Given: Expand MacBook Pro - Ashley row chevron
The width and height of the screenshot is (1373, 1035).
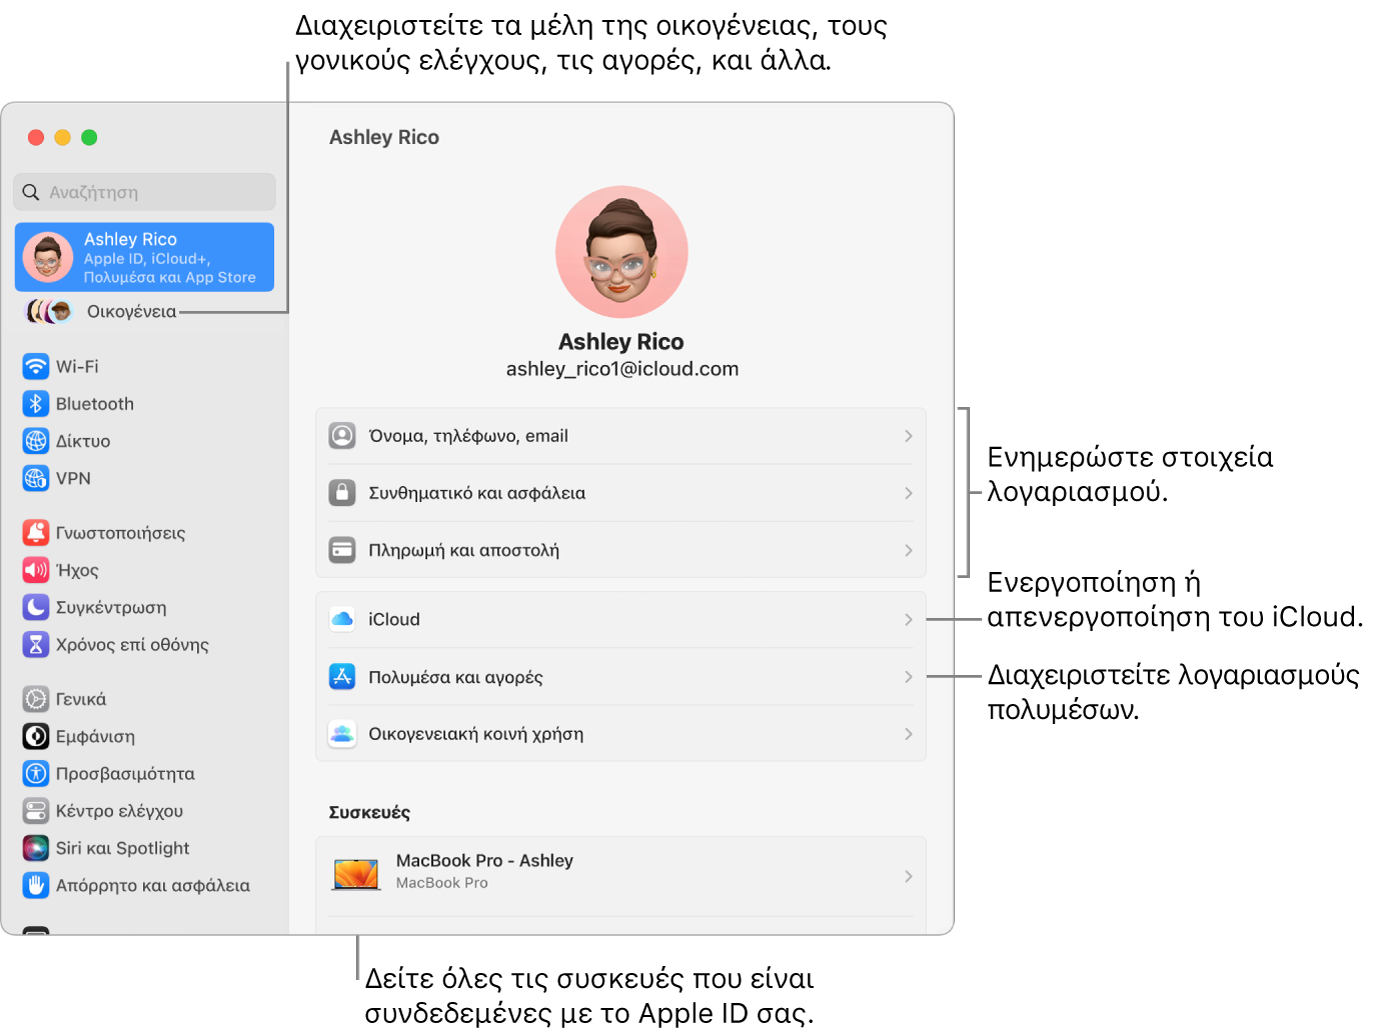Looking at the screenshot, I should coord(908,876).
